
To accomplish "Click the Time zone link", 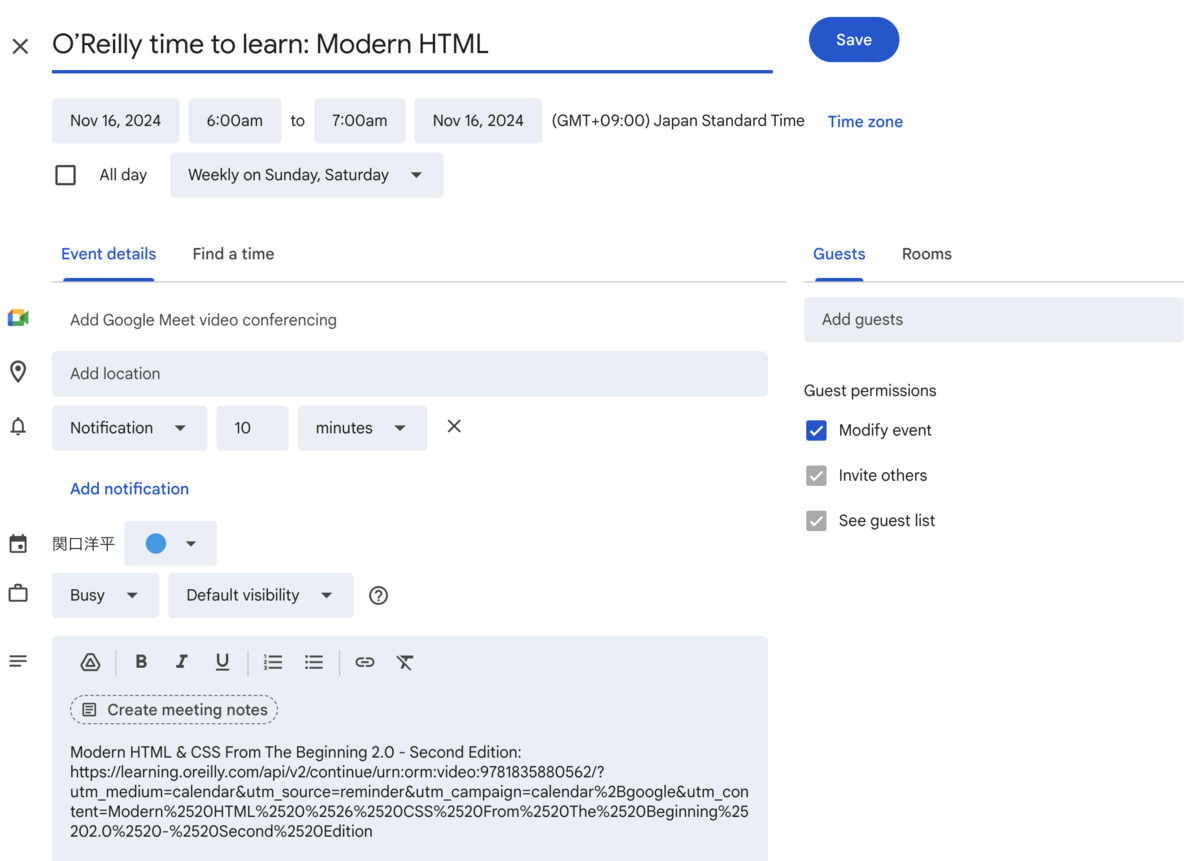I will pos(865,122).
